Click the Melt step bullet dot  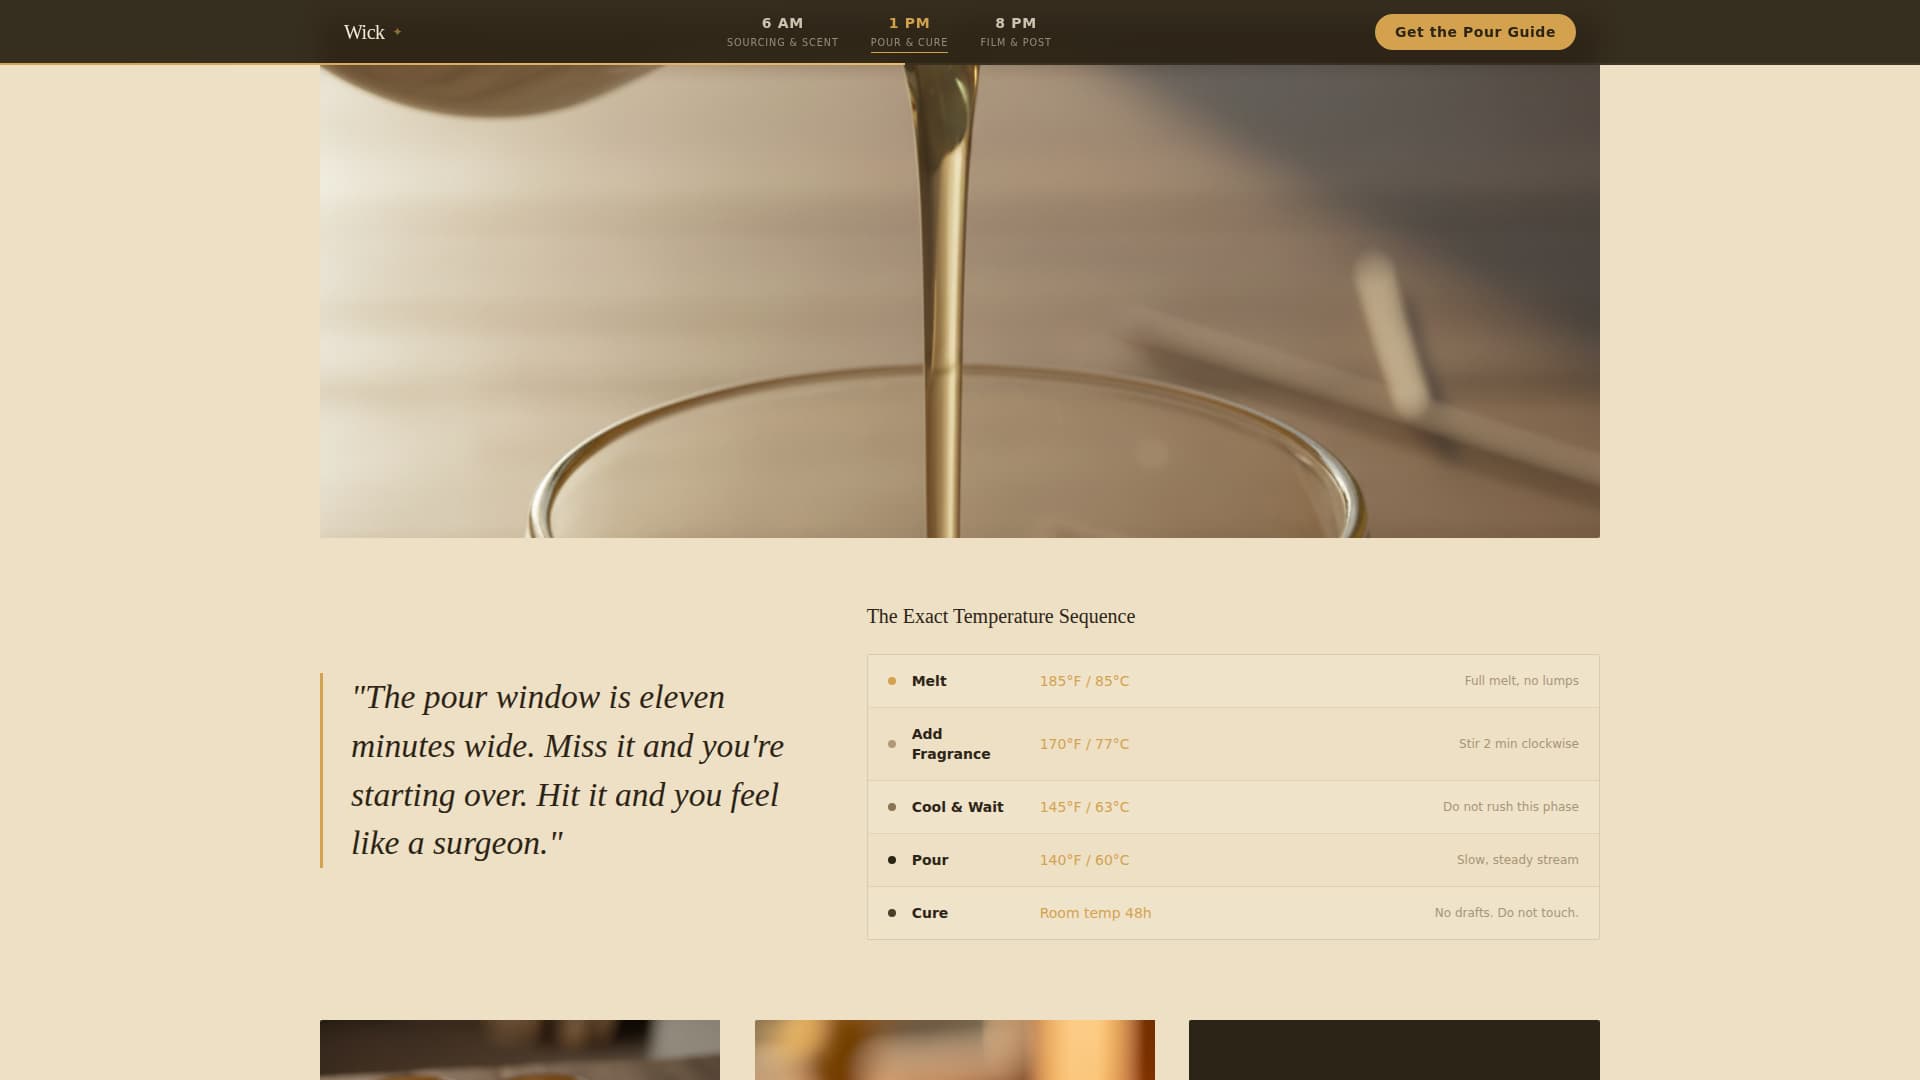tap(892, 681)
